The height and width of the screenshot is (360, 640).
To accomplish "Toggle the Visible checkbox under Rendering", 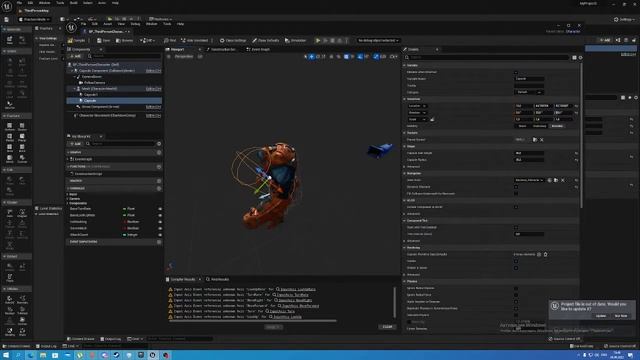I will (516, 261).
